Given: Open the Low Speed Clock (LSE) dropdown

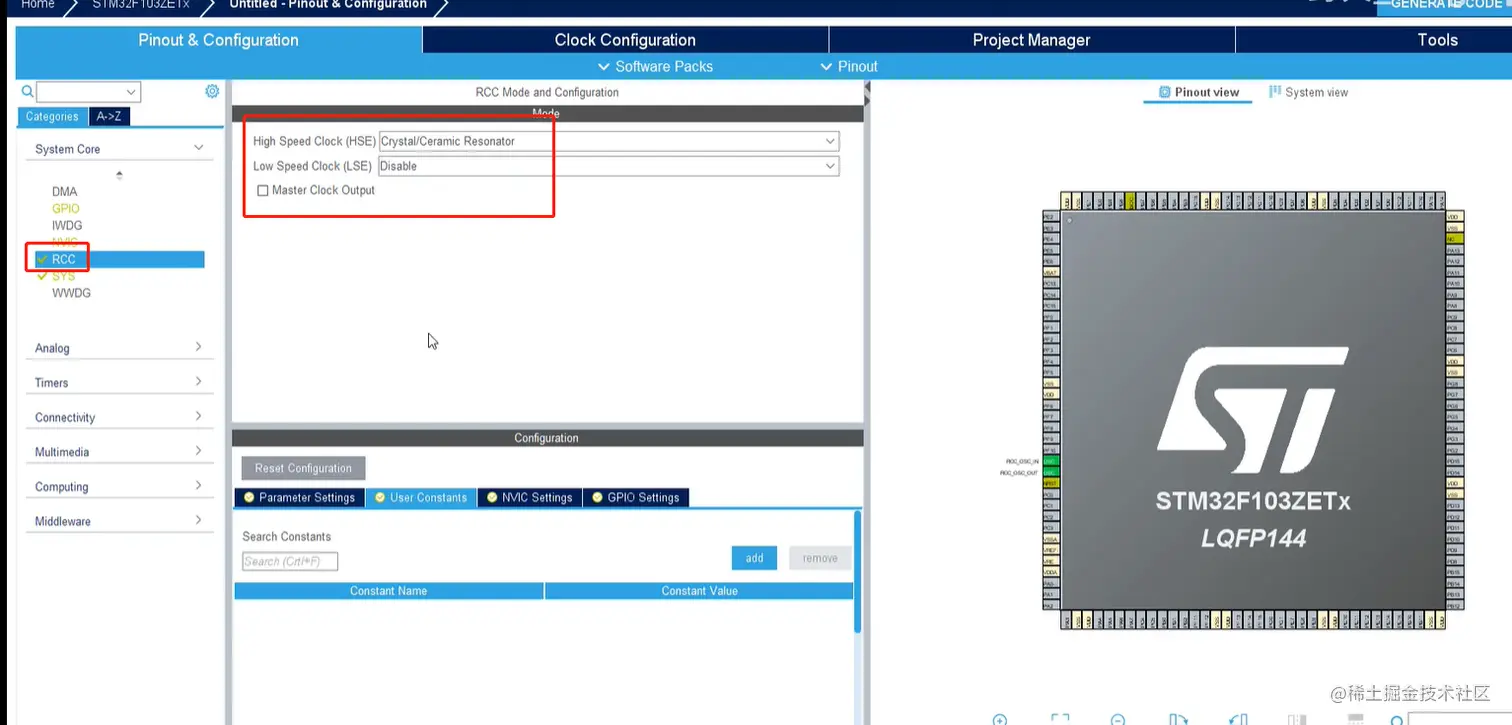Looking at the screenshot, I should 609,166.
